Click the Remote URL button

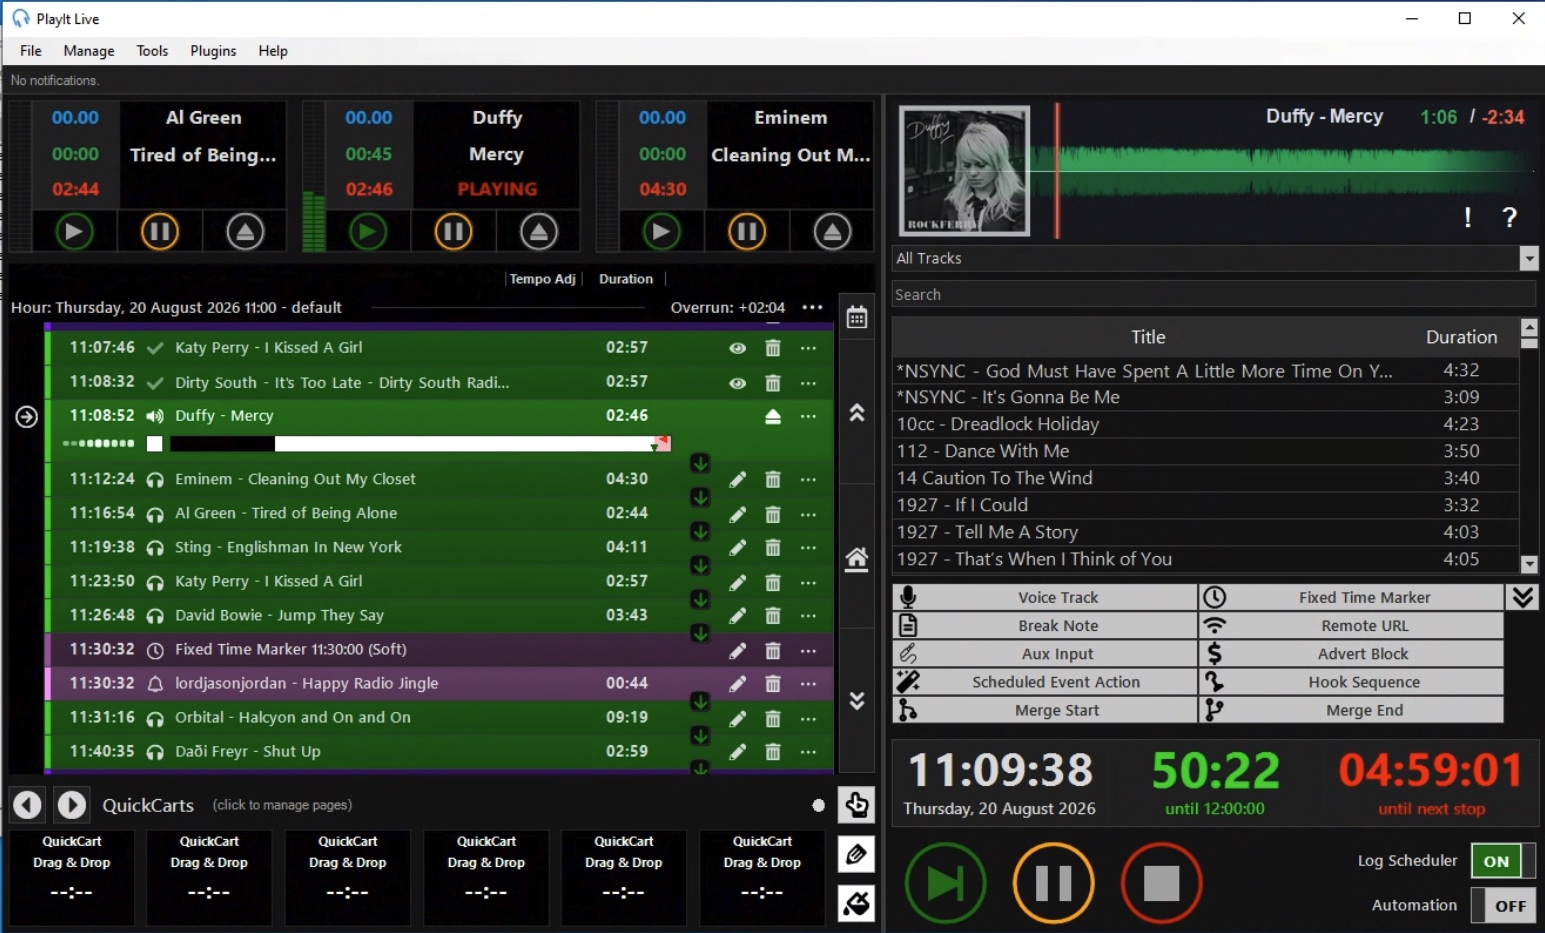pyautogui.click(x=1351, y=626)
